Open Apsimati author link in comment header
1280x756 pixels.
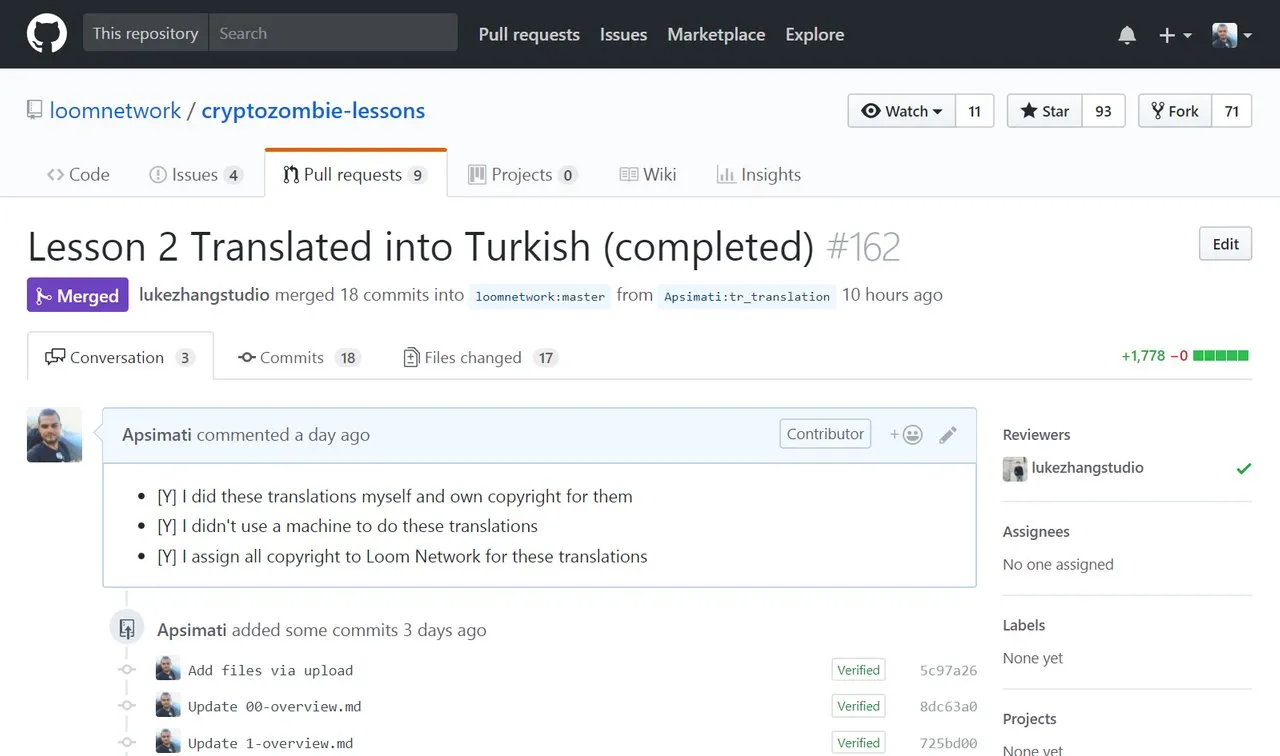click(x=157, y=435)
